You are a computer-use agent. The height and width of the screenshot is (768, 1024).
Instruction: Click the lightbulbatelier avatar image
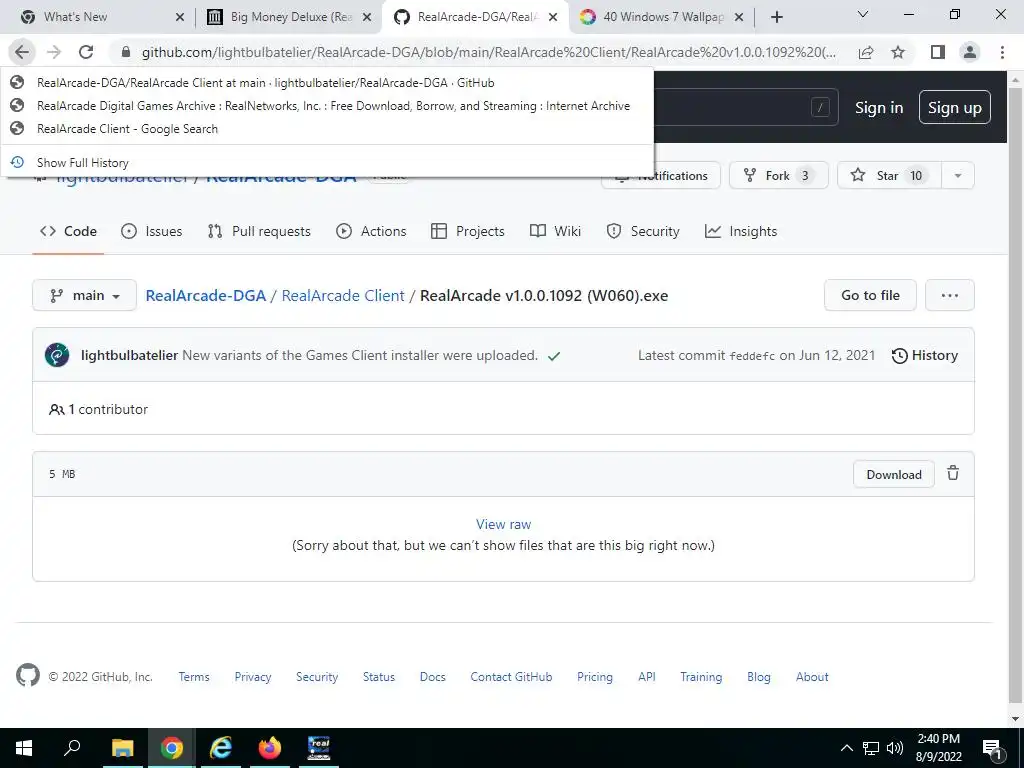57,355
